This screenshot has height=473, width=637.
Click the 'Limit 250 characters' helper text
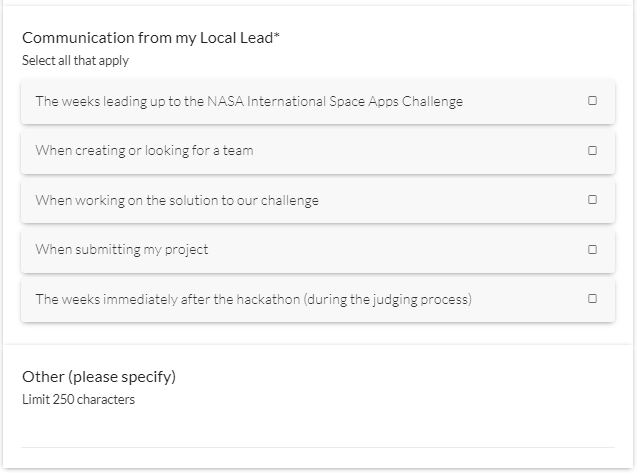(x=78, y=400)
